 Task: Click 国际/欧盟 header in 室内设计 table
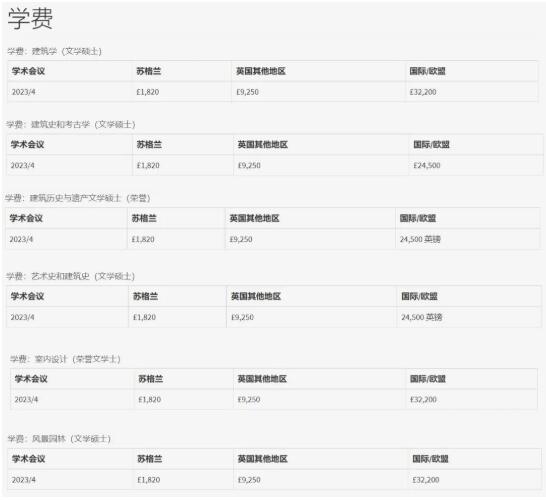tap(428, 379)
